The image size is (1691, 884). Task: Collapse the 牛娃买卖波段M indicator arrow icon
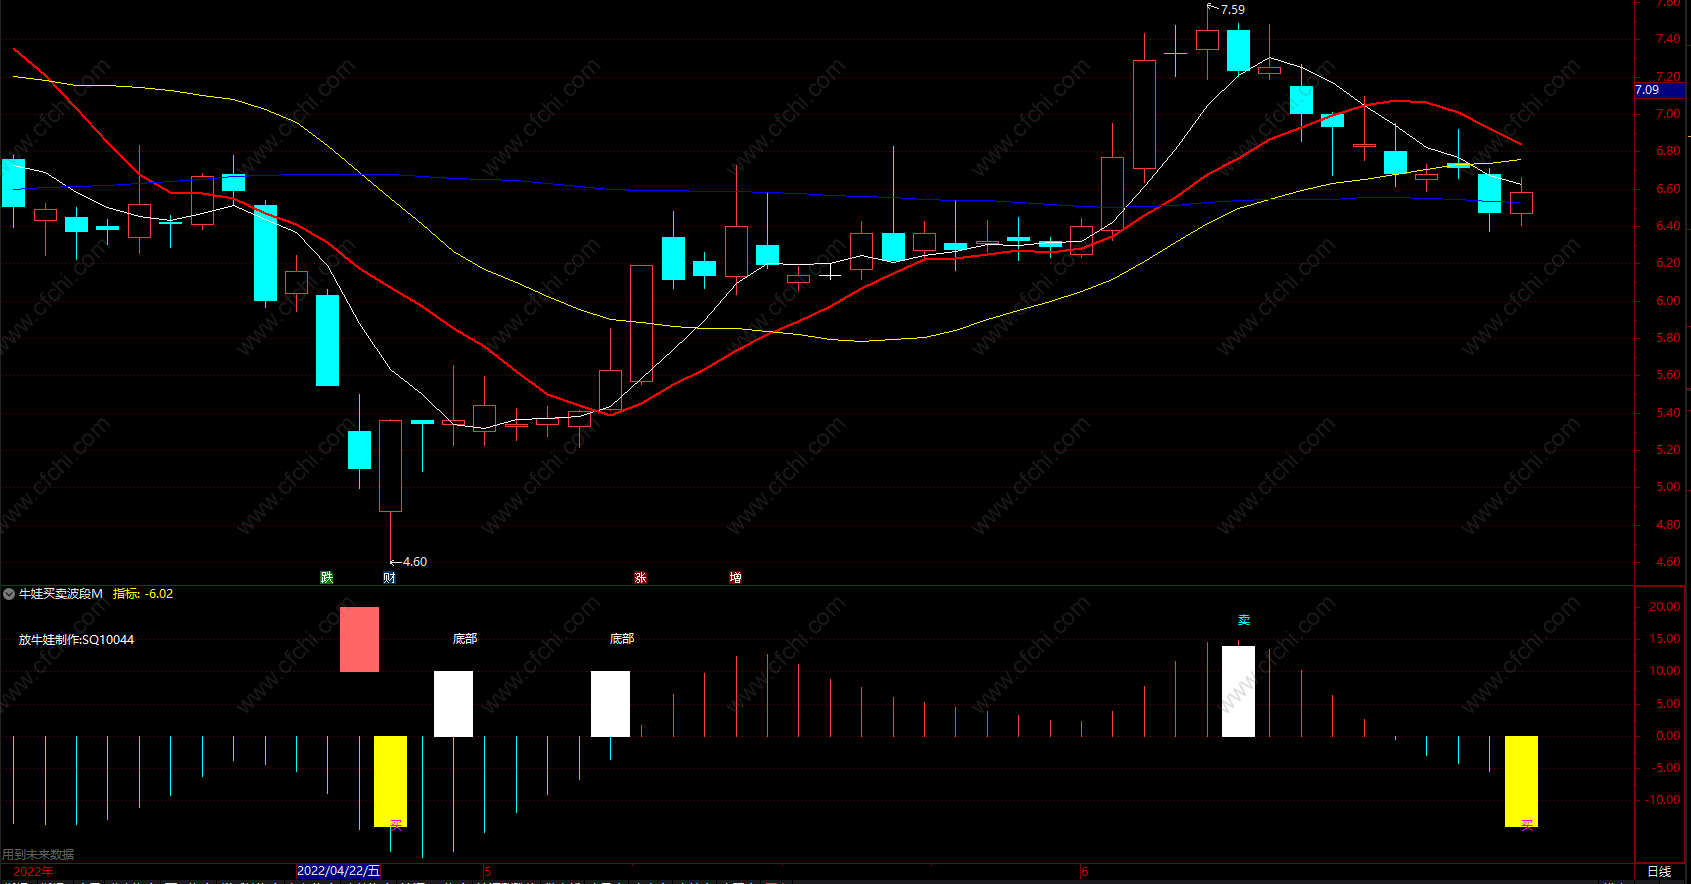(9, 594)
